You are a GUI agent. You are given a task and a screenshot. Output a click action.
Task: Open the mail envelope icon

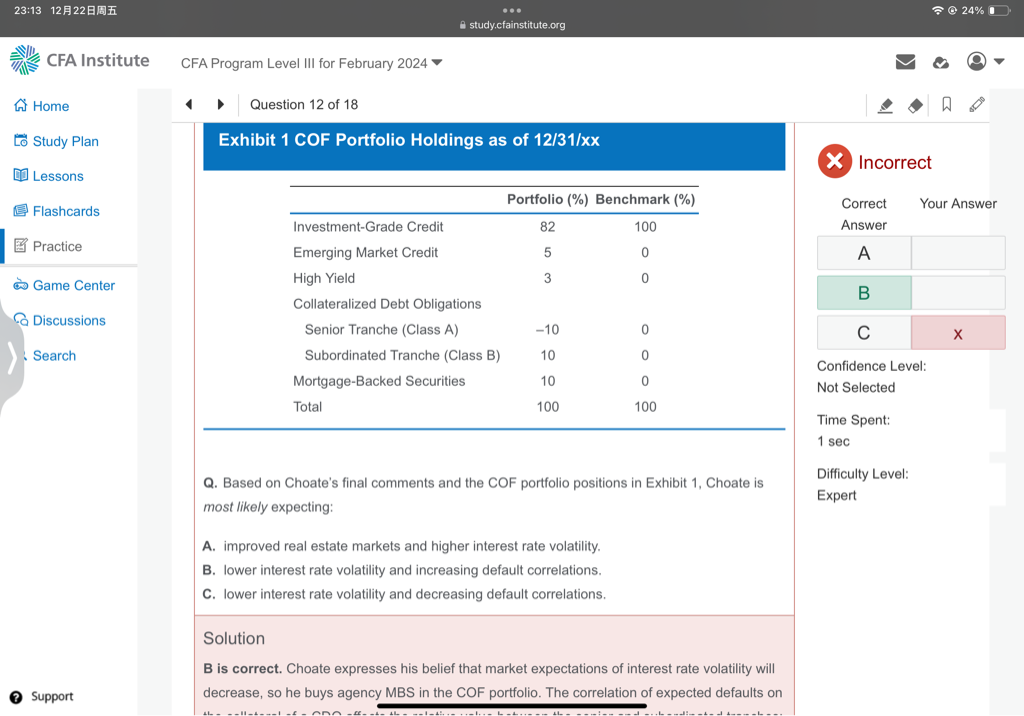click(x=905, y=62)
